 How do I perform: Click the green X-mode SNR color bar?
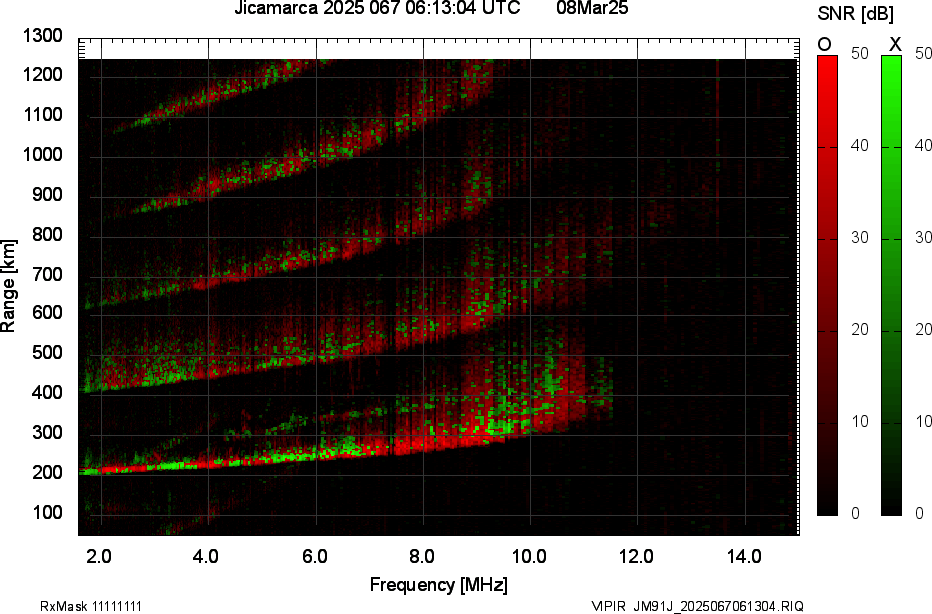[x=891, y=285]
